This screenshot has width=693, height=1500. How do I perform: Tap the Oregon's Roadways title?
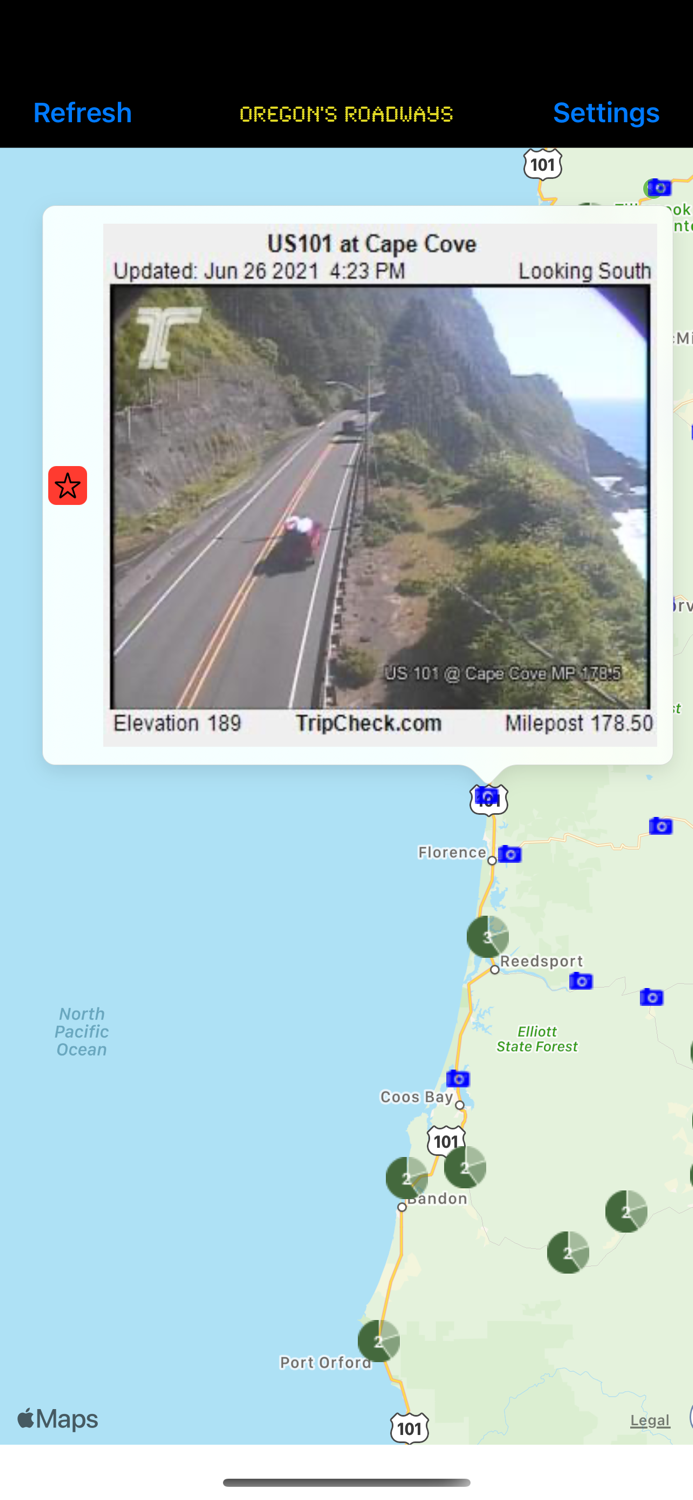(x=346, y=113)
